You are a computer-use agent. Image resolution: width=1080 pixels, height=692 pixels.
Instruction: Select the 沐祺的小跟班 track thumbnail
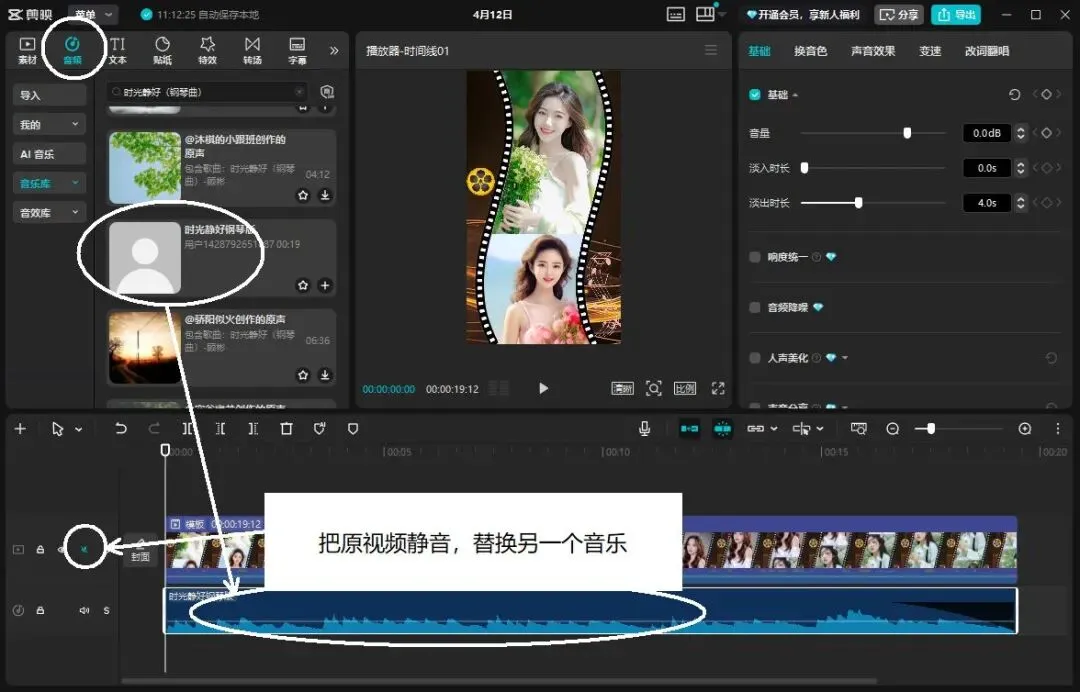(x=145, y=167)
